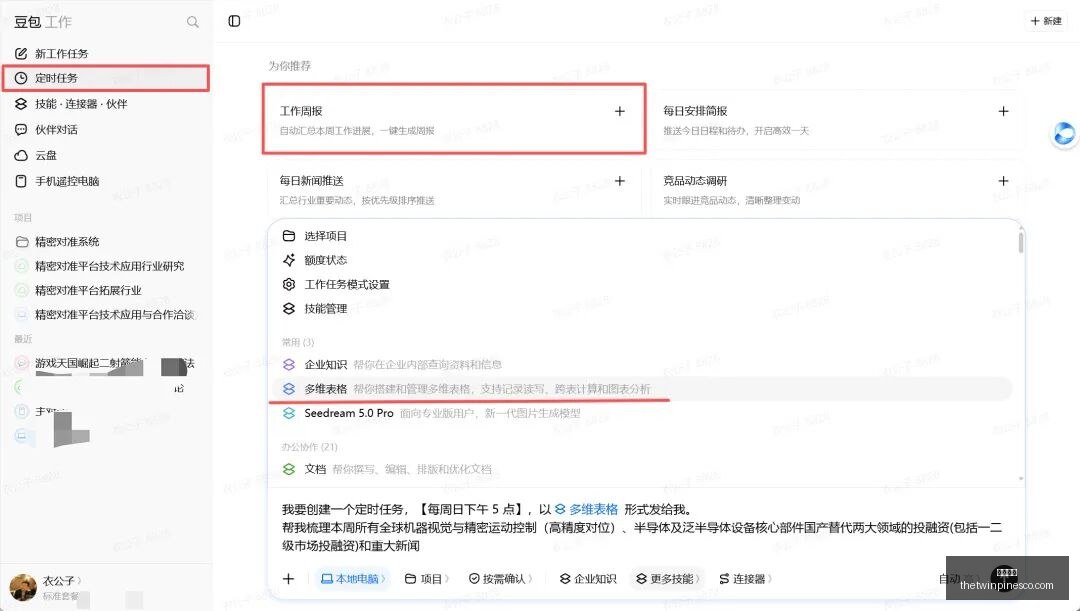Expand the 衣公子 user profile menu

click(62, 581)
